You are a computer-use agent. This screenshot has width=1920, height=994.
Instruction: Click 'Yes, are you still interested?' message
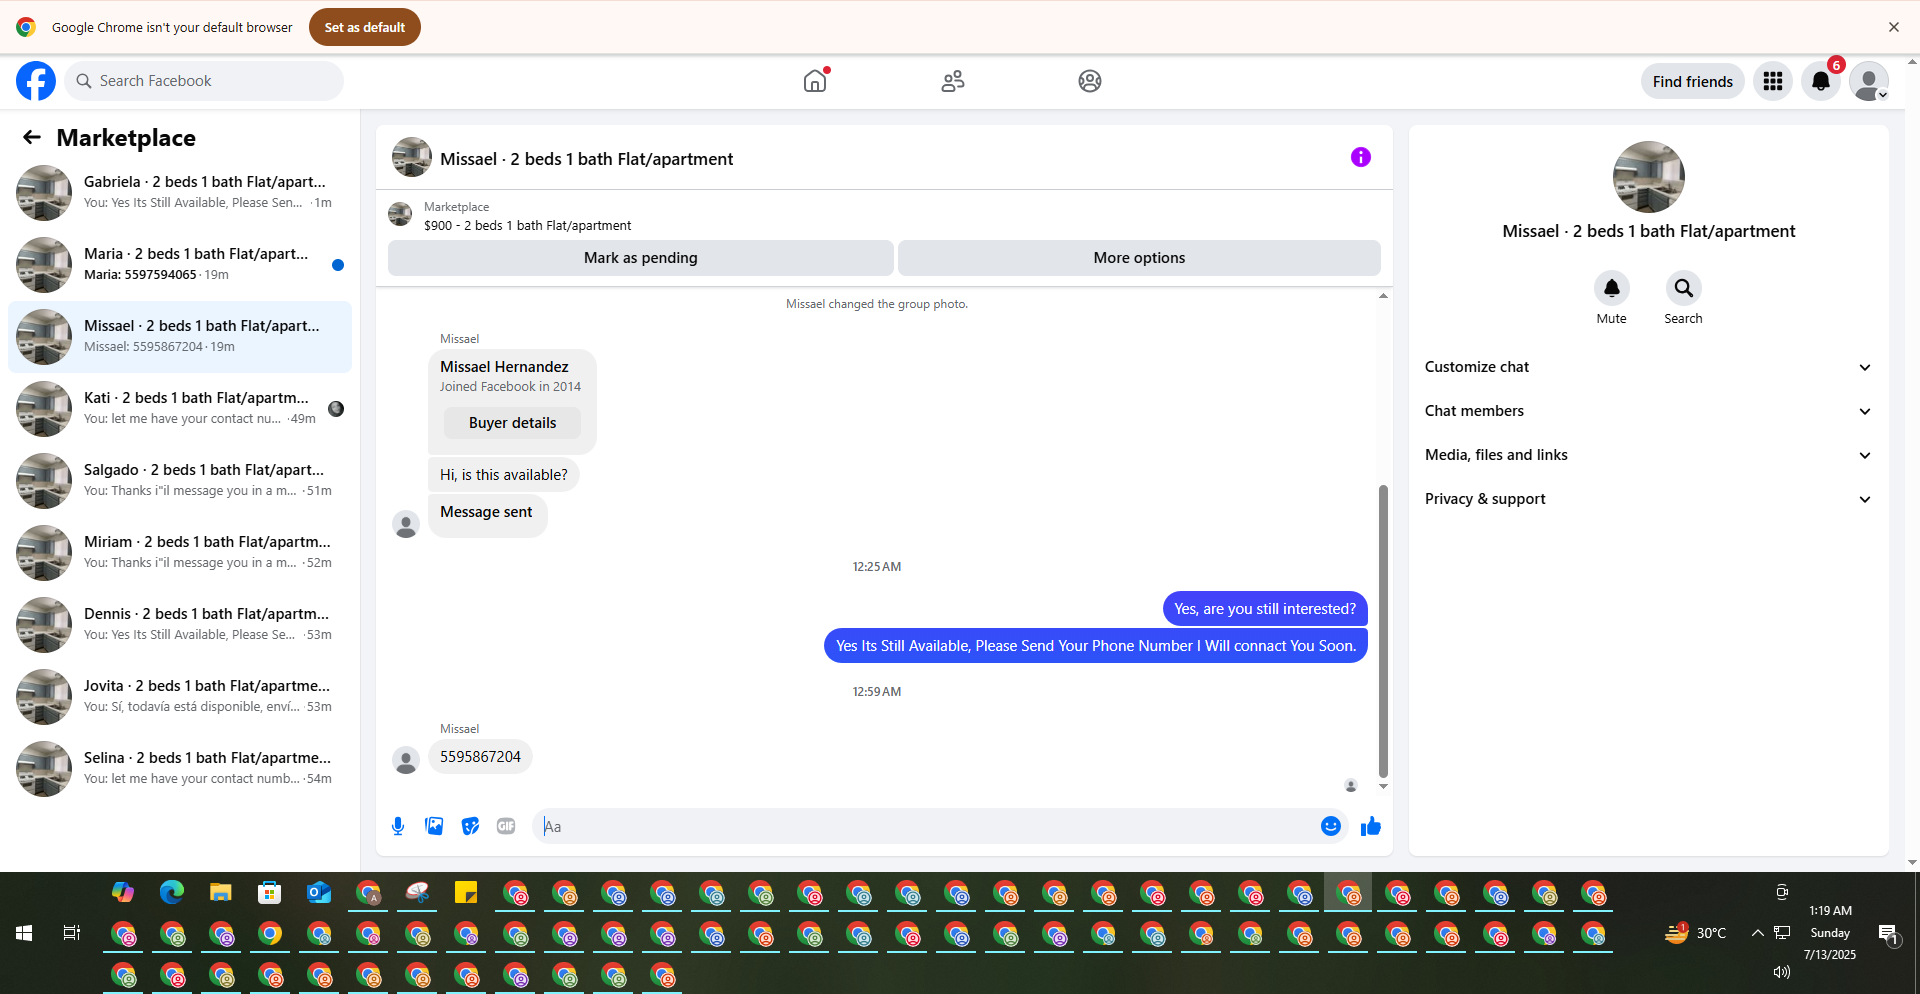1265,609
